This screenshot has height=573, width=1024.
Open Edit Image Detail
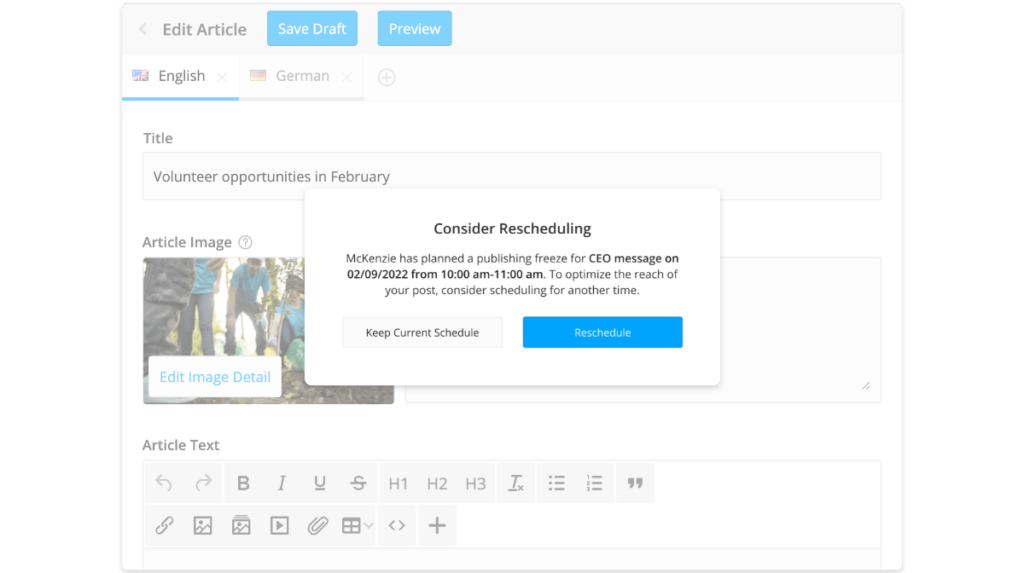click(x=215, y=376)
